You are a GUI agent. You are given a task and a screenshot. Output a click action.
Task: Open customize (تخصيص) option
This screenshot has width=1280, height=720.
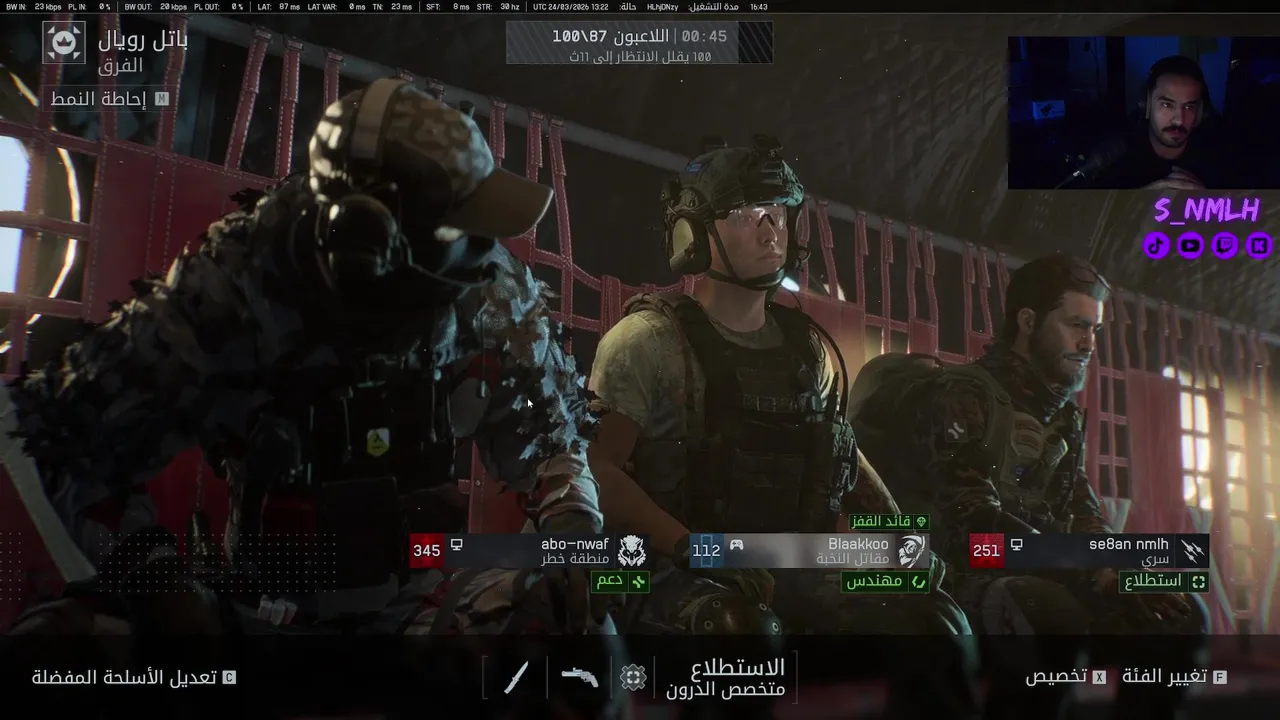click(x=1065, y=676)
